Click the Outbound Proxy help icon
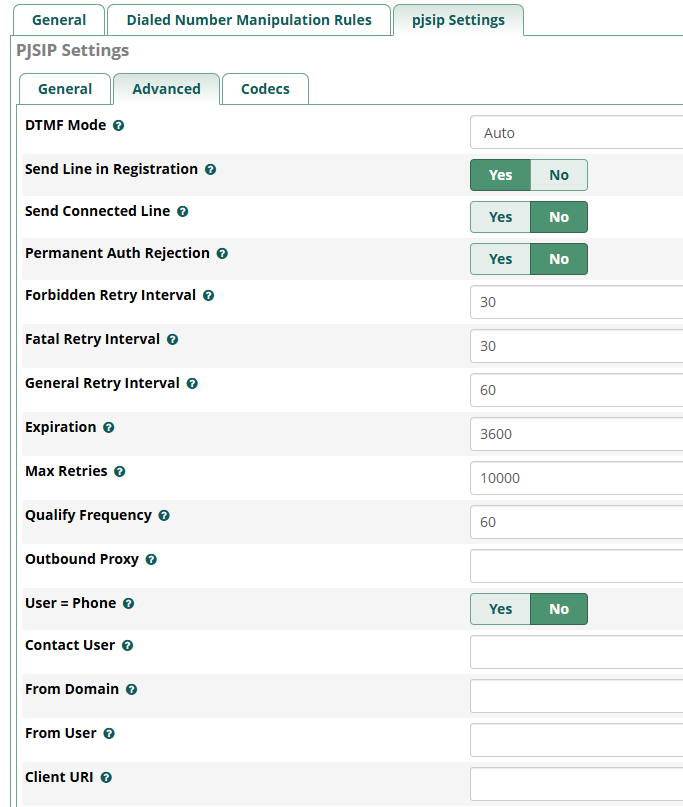This screenshot has height=807, width=683. click(x=151, y=560)
